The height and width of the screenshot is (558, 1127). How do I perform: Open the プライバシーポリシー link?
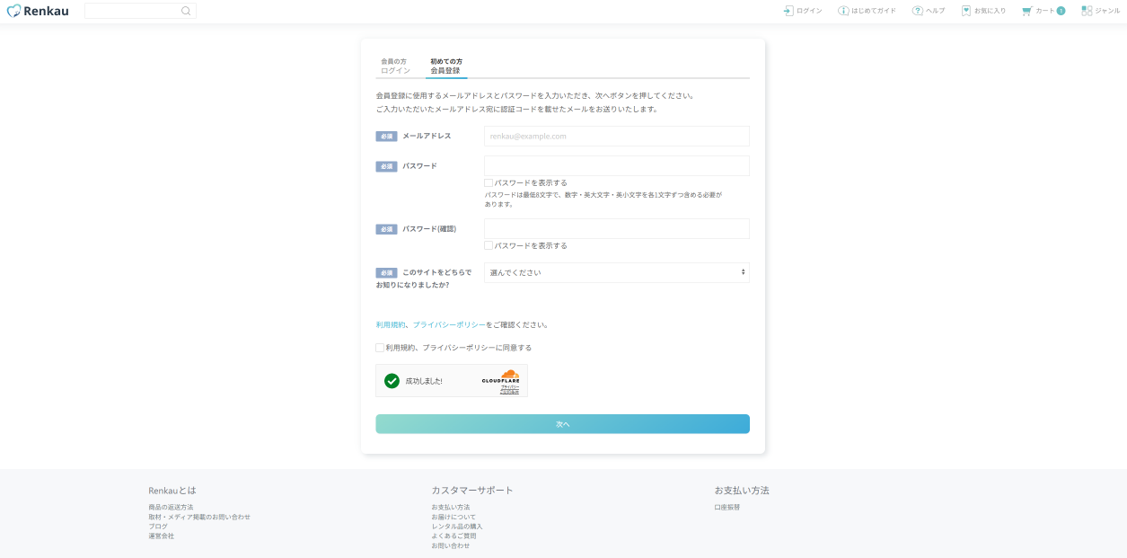coord(449,324)
